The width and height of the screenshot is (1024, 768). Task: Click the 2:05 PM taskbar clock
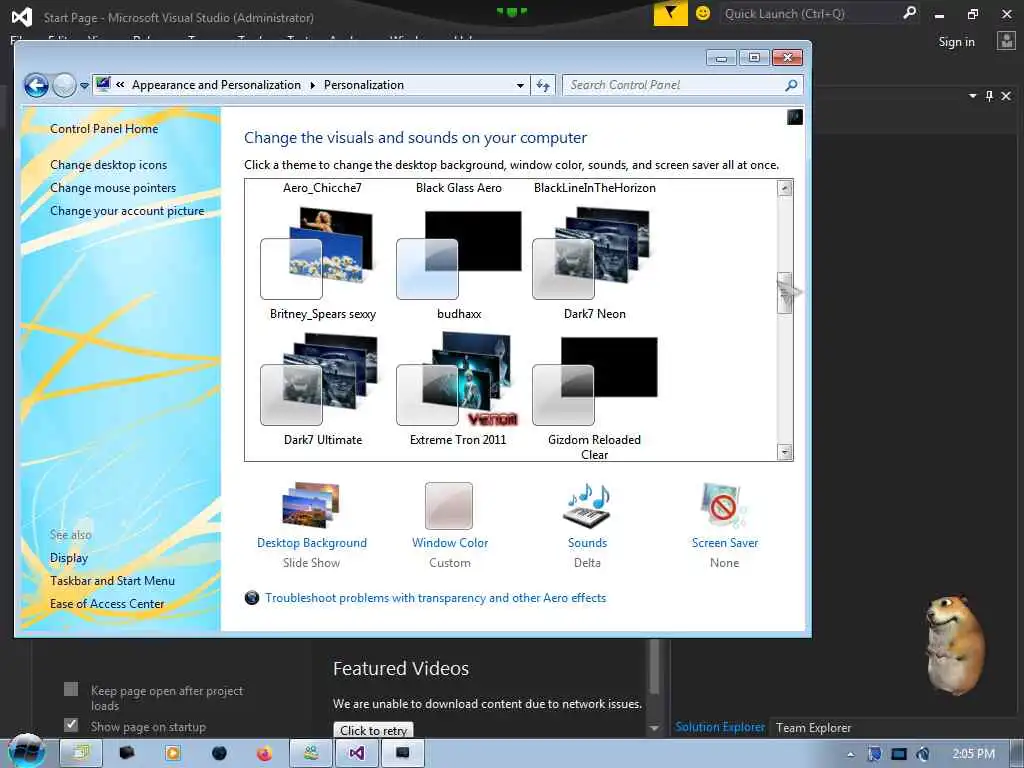(974, 754)
